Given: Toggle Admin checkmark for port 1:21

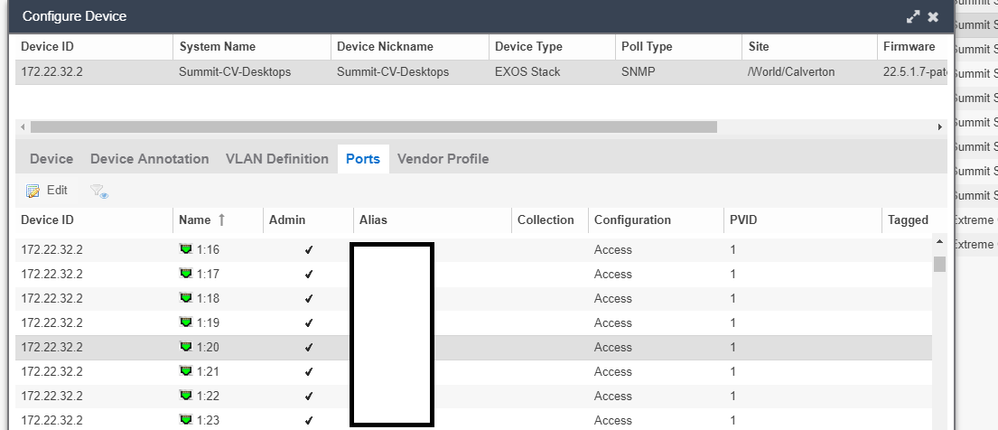Looking at the screenshot, I should tap(308, 372).
